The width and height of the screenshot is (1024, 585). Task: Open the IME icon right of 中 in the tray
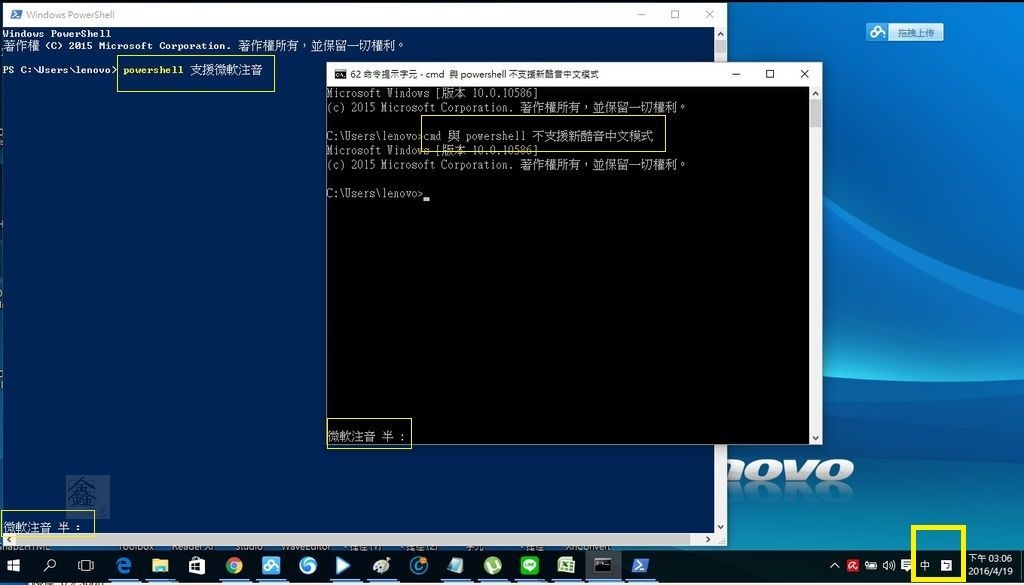click(x=946, y=566)
